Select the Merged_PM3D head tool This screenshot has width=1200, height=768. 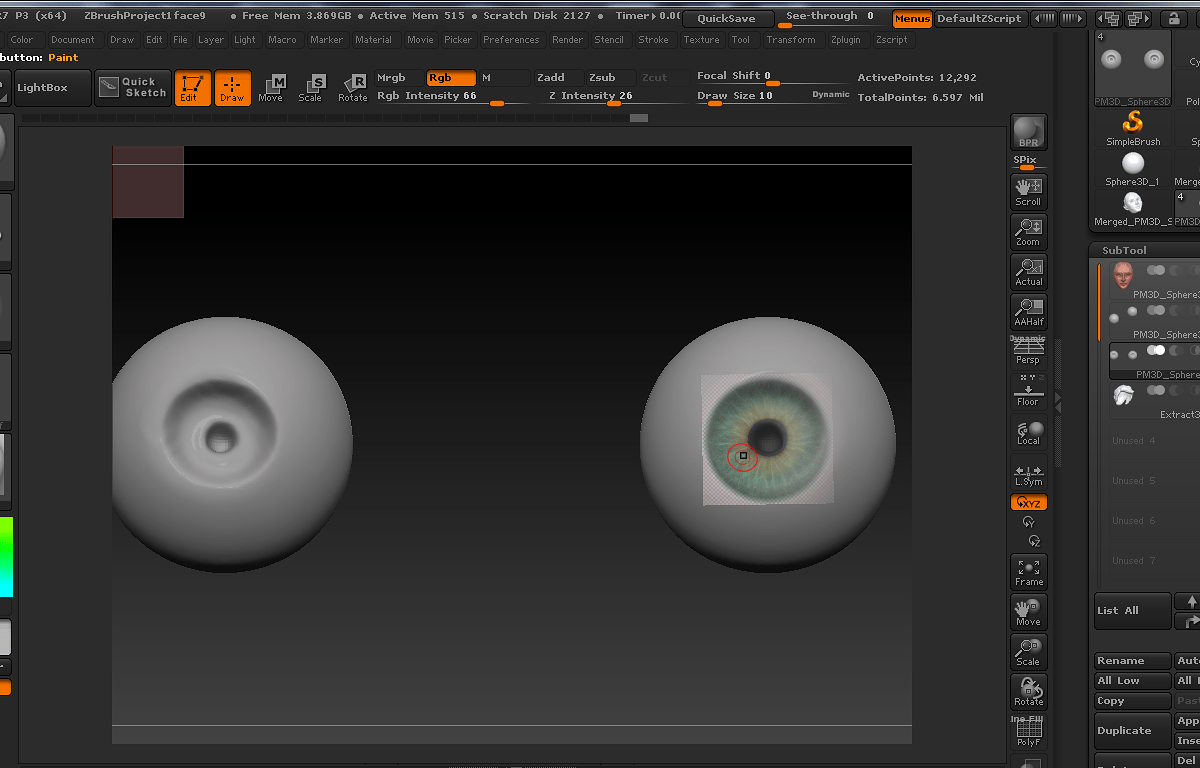point(1133,209)
